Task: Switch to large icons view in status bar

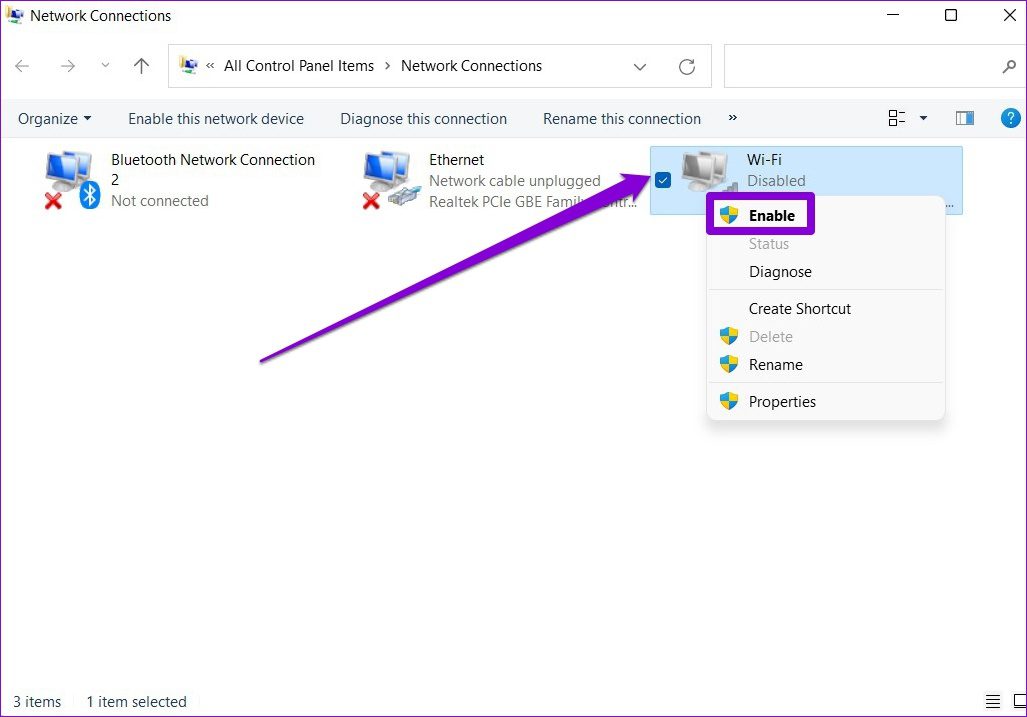Action: [1020, 701]
